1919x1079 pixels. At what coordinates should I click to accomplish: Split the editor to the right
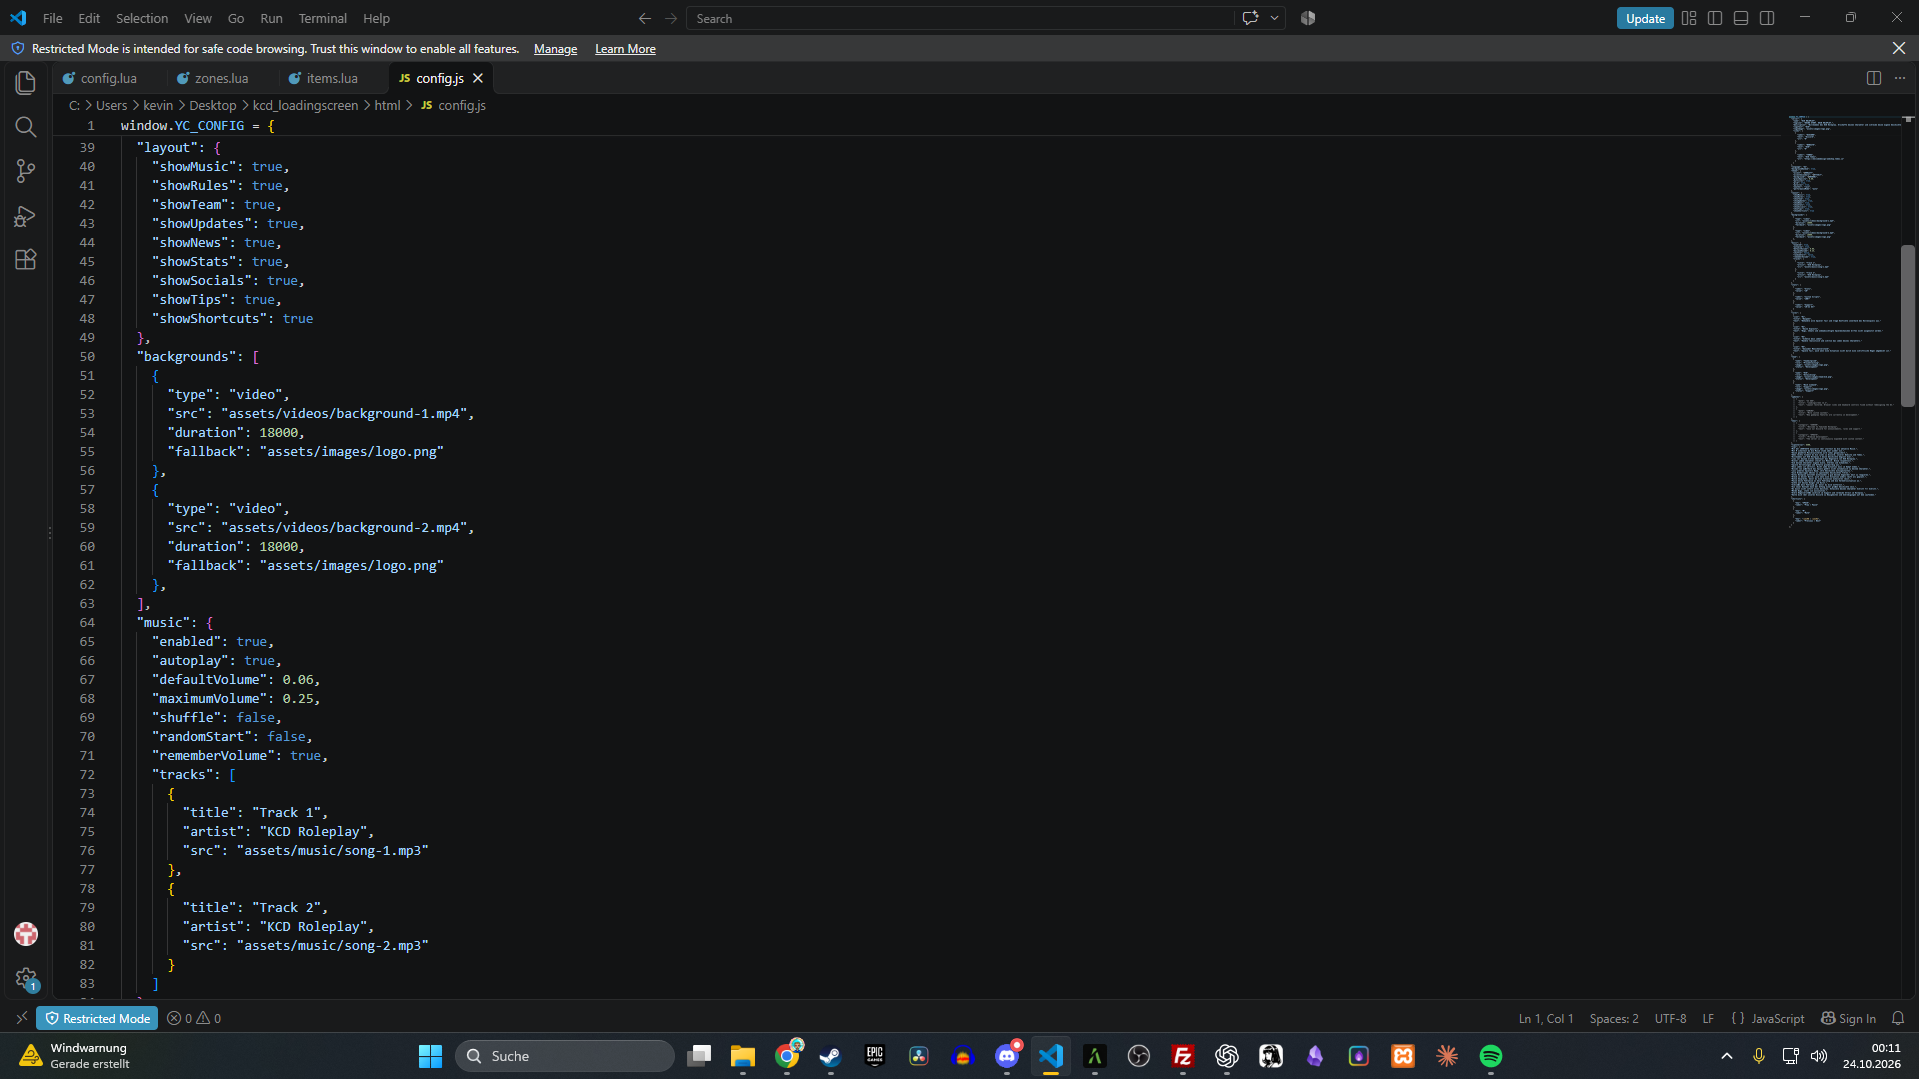click(1874, 78)
